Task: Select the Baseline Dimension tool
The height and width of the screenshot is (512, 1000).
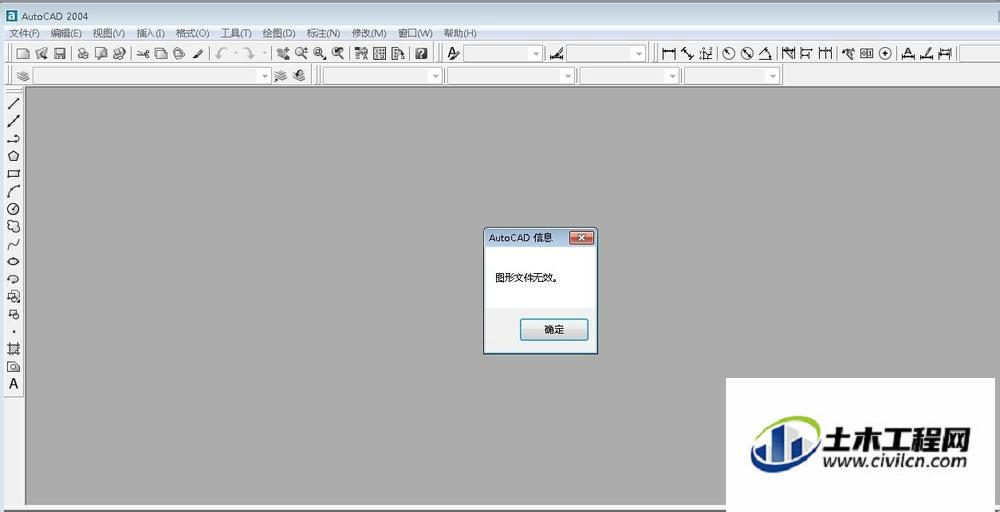Action: (x=806, y=54)
